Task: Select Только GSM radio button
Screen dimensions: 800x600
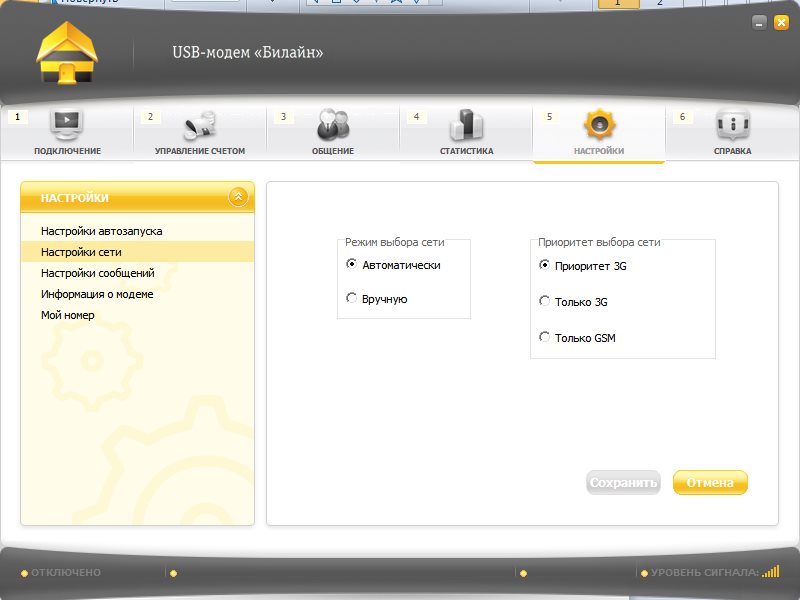Action: (544, 337)
